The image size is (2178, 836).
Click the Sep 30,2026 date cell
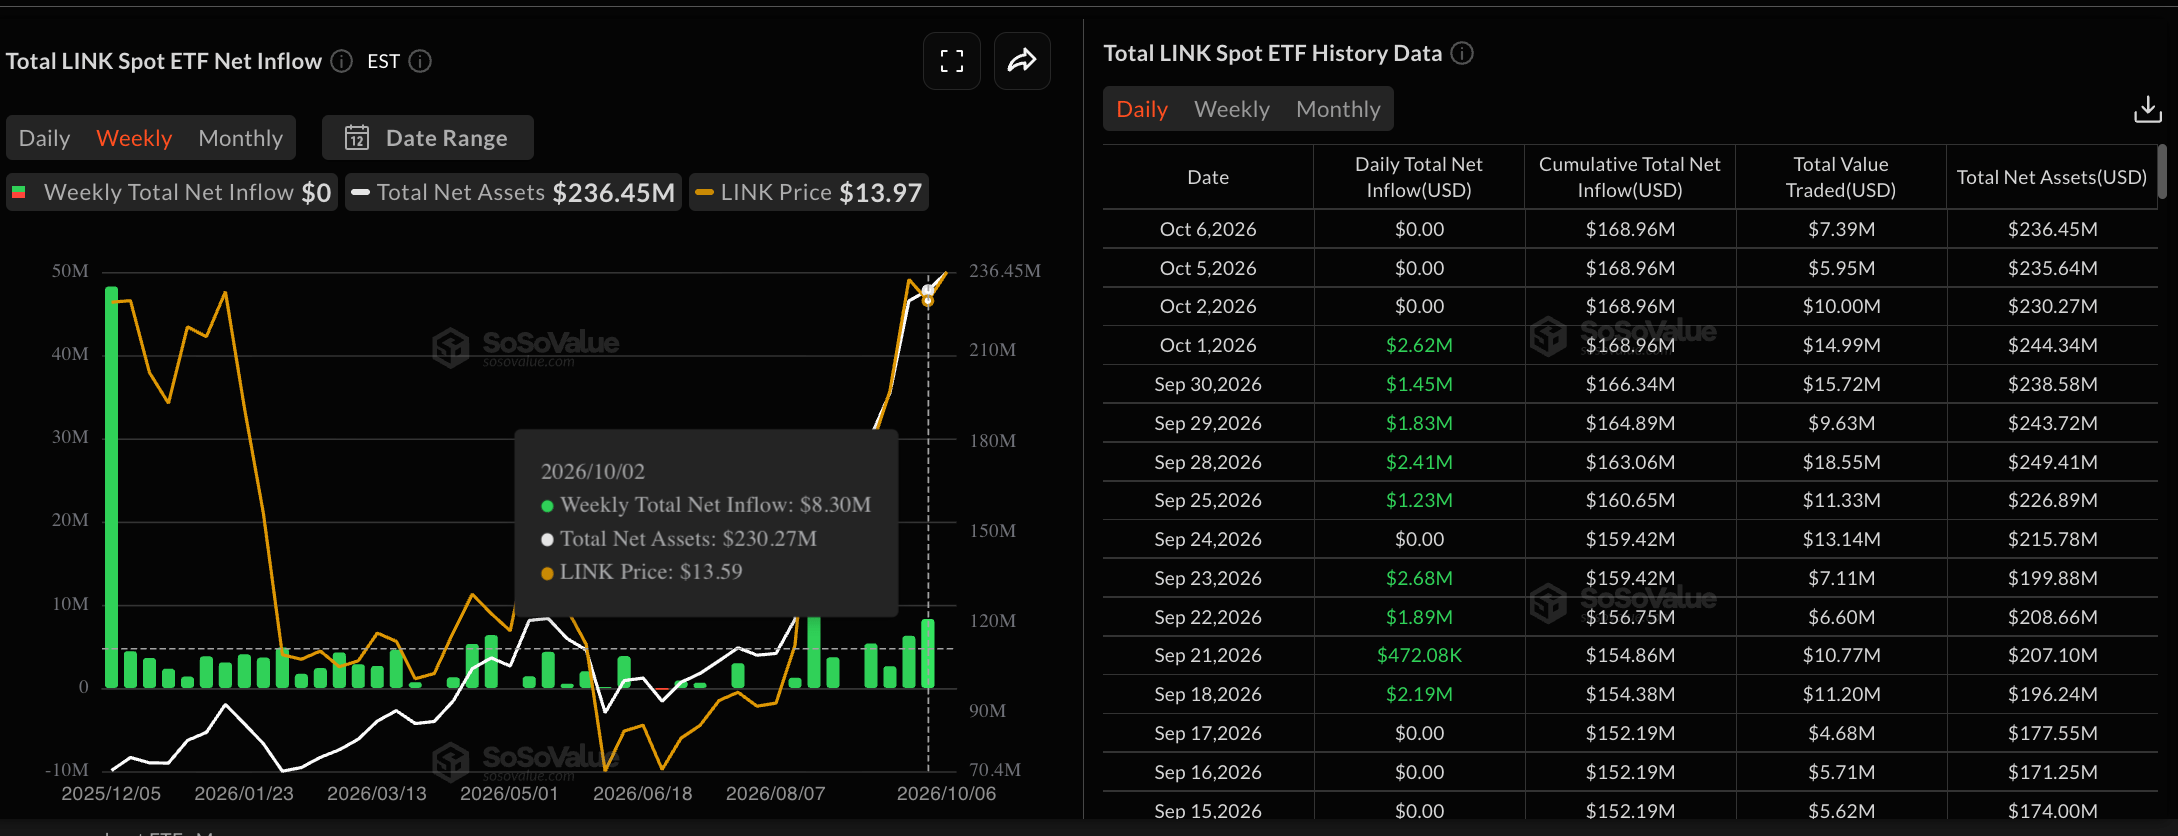tap(1208, 385)
